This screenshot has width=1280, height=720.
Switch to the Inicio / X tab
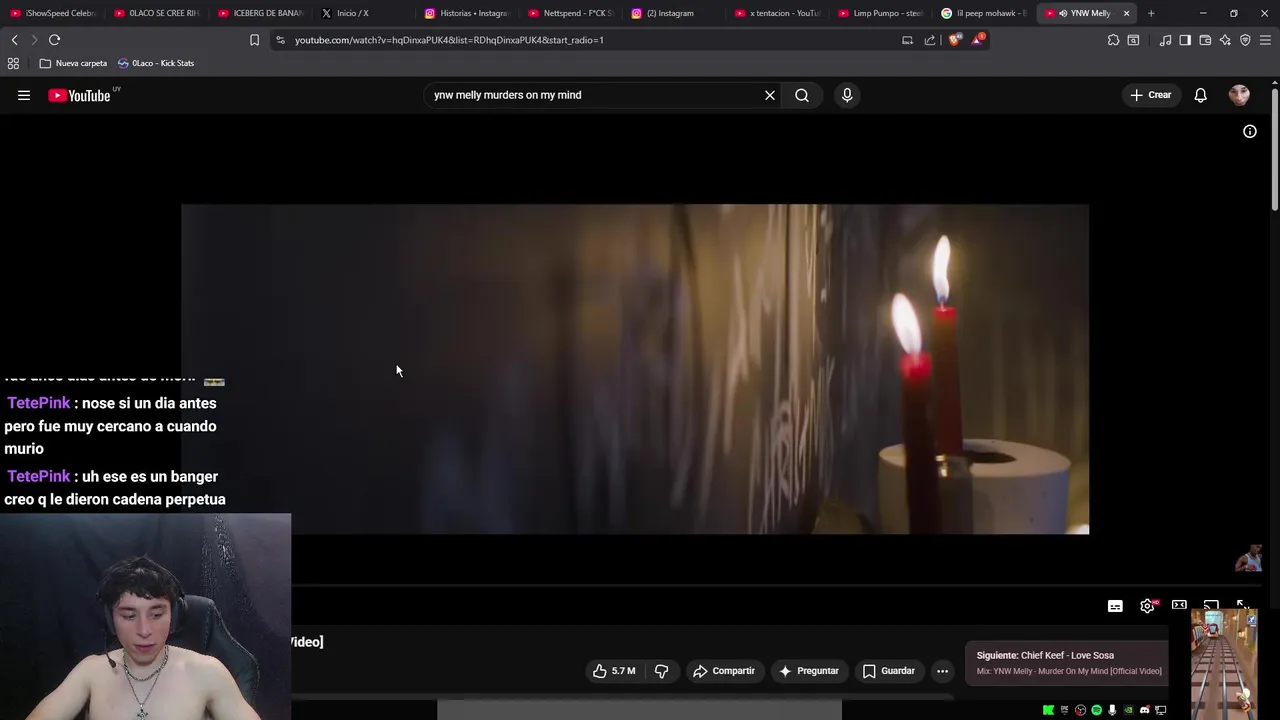[364, 13]
